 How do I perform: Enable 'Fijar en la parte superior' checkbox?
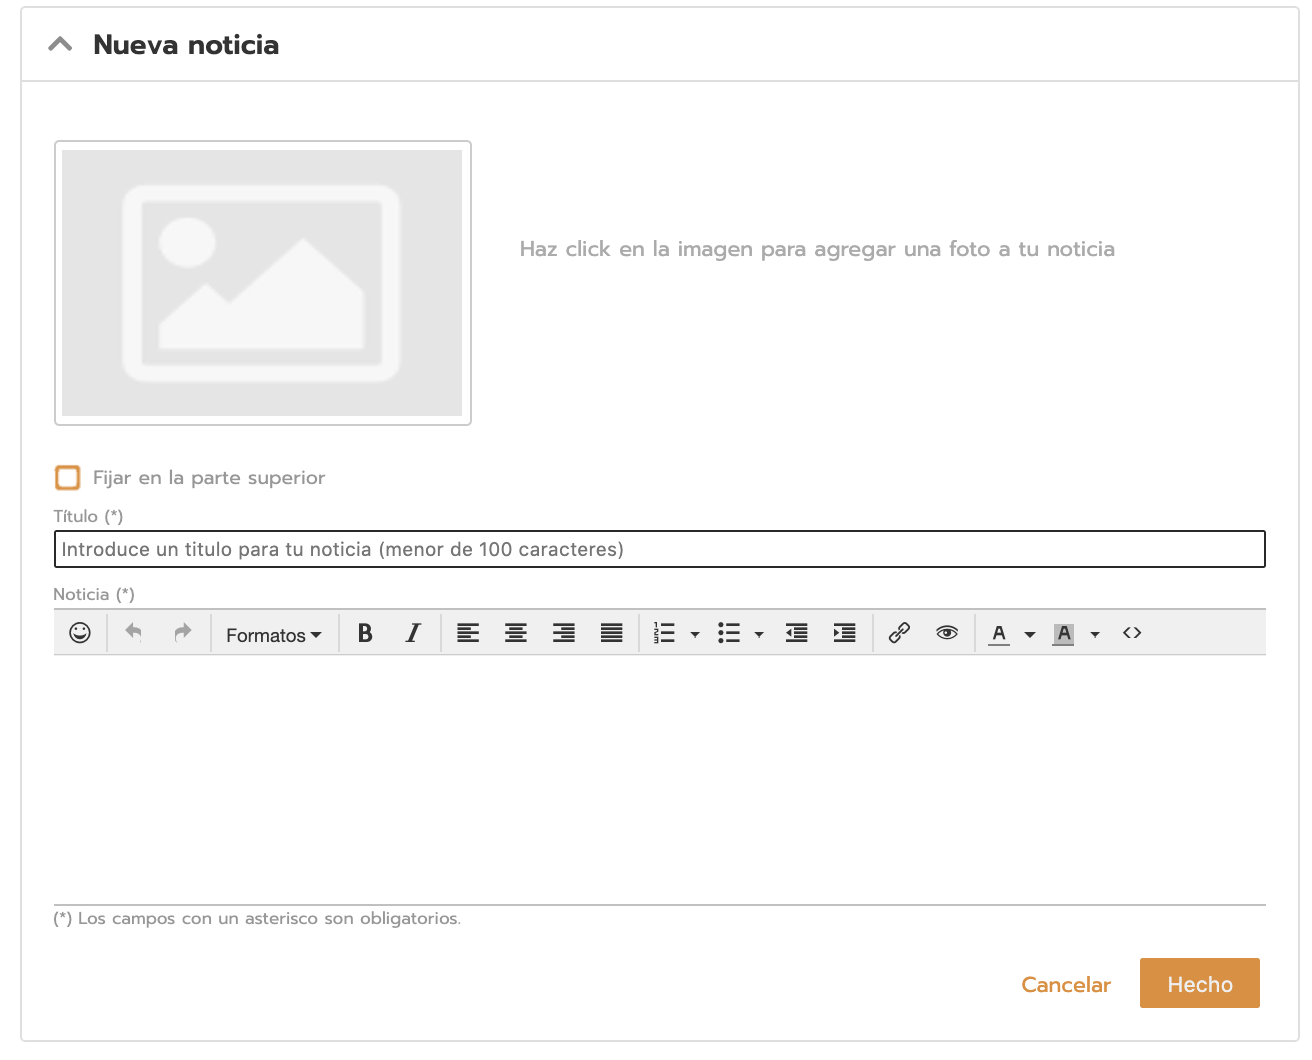pos(68,478)
